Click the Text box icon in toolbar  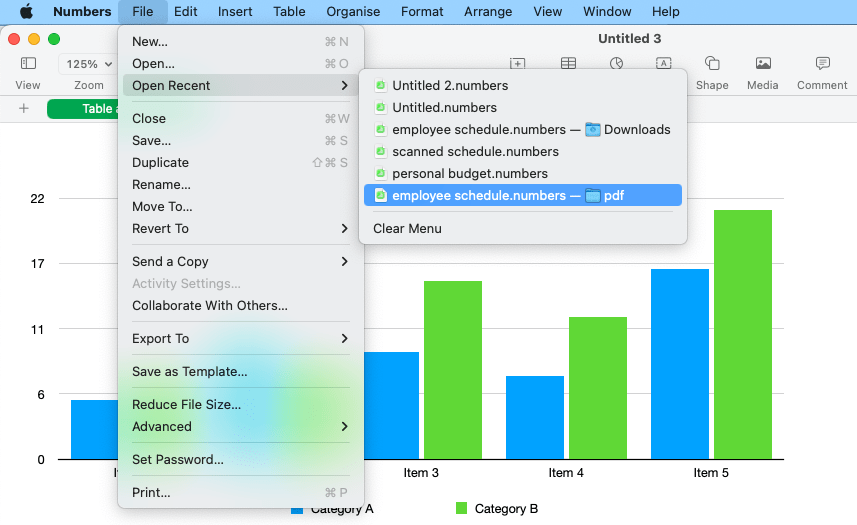tap(663, 64)
